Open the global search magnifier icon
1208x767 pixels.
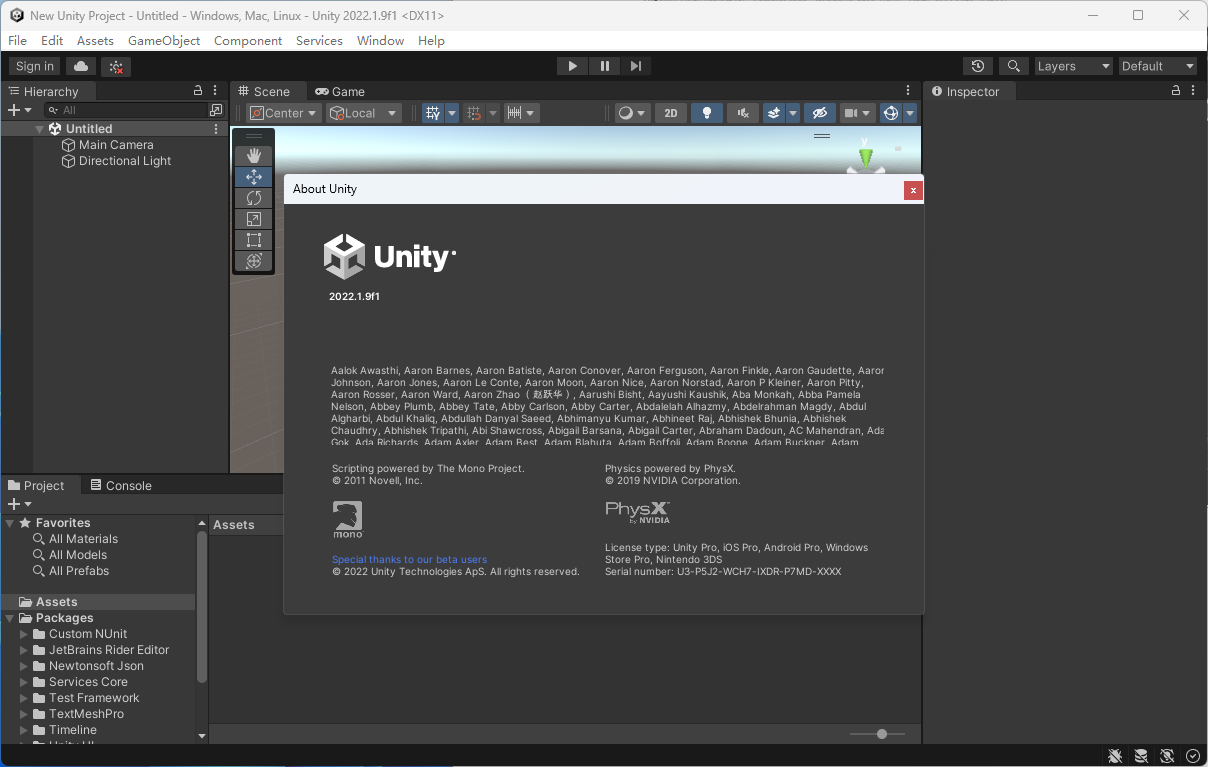[1014, 66]
